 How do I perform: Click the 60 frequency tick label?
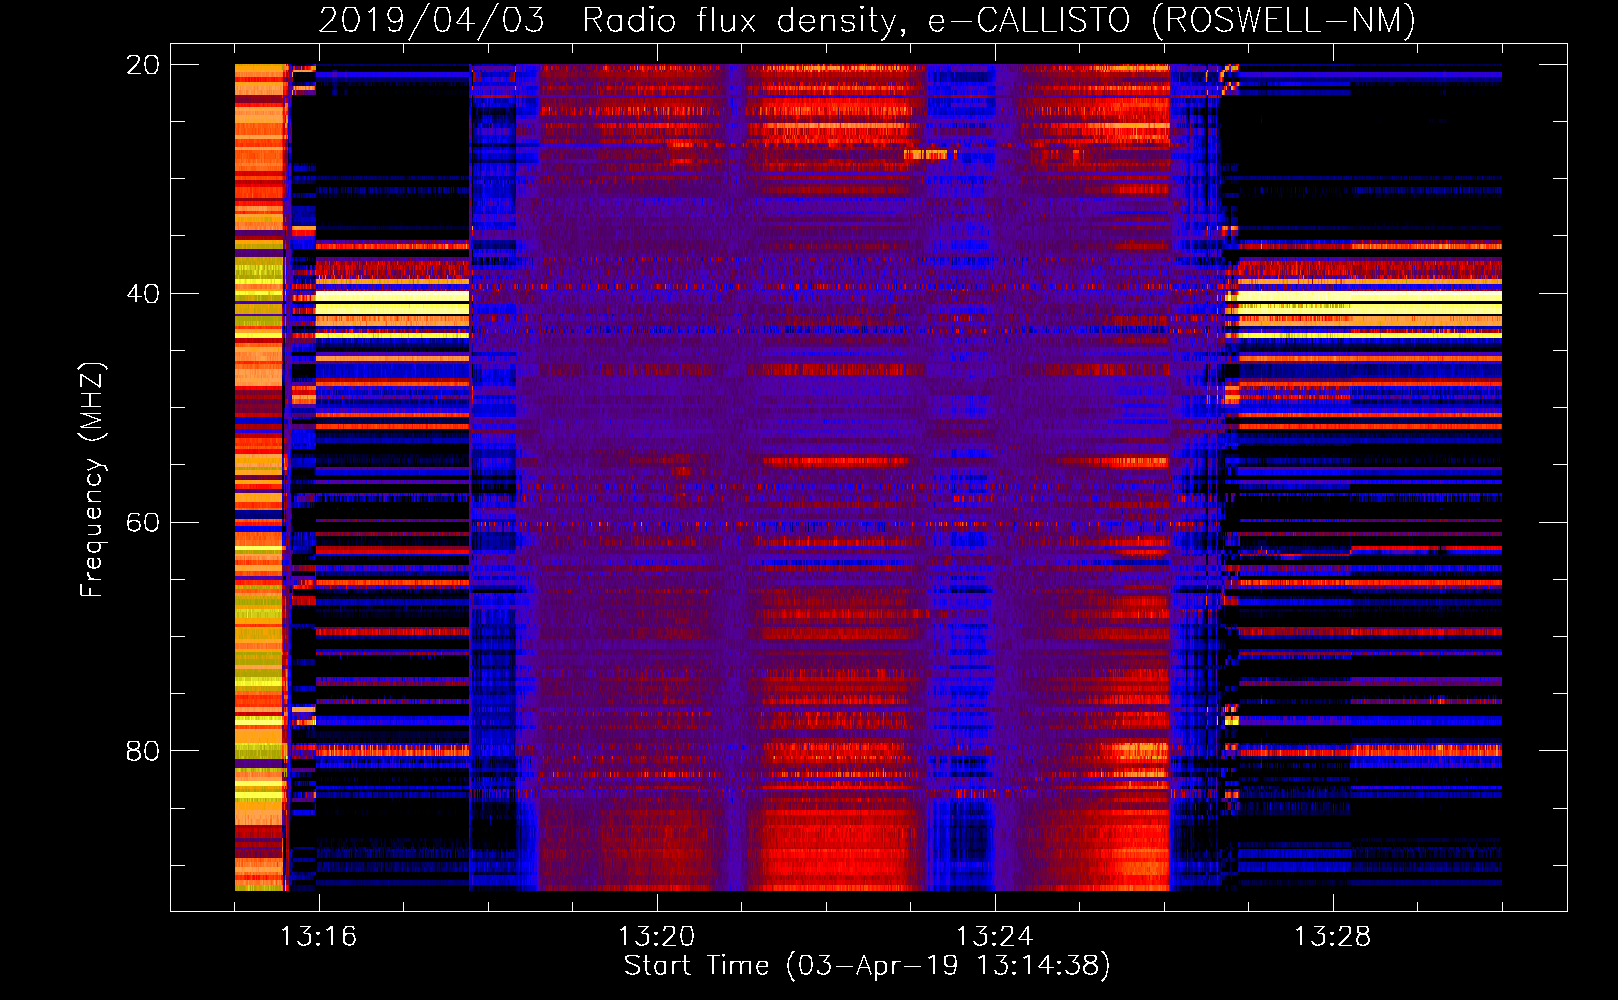pos(142,523)
